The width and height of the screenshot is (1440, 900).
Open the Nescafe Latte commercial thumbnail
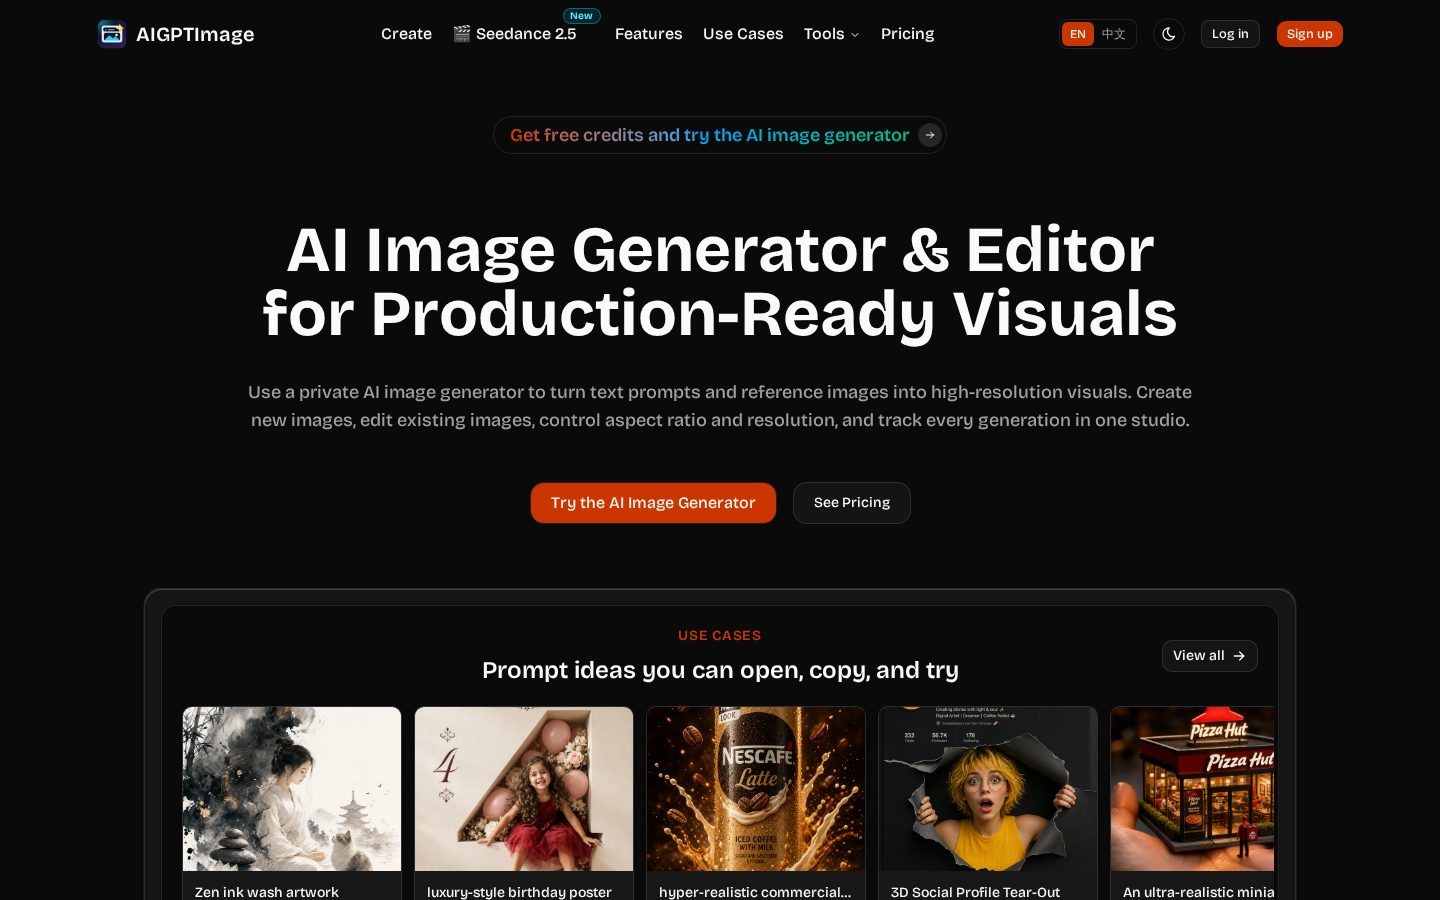click(756, 789)
